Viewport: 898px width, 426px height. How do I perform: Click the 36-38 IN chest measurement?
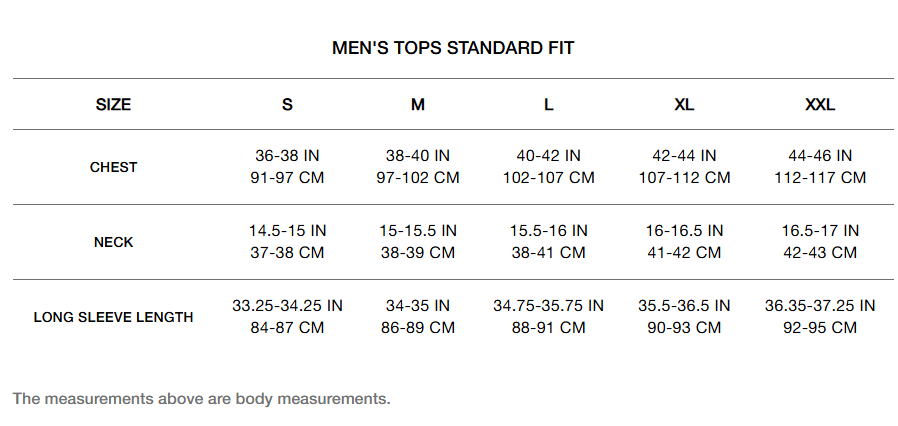tap(287, 156)
